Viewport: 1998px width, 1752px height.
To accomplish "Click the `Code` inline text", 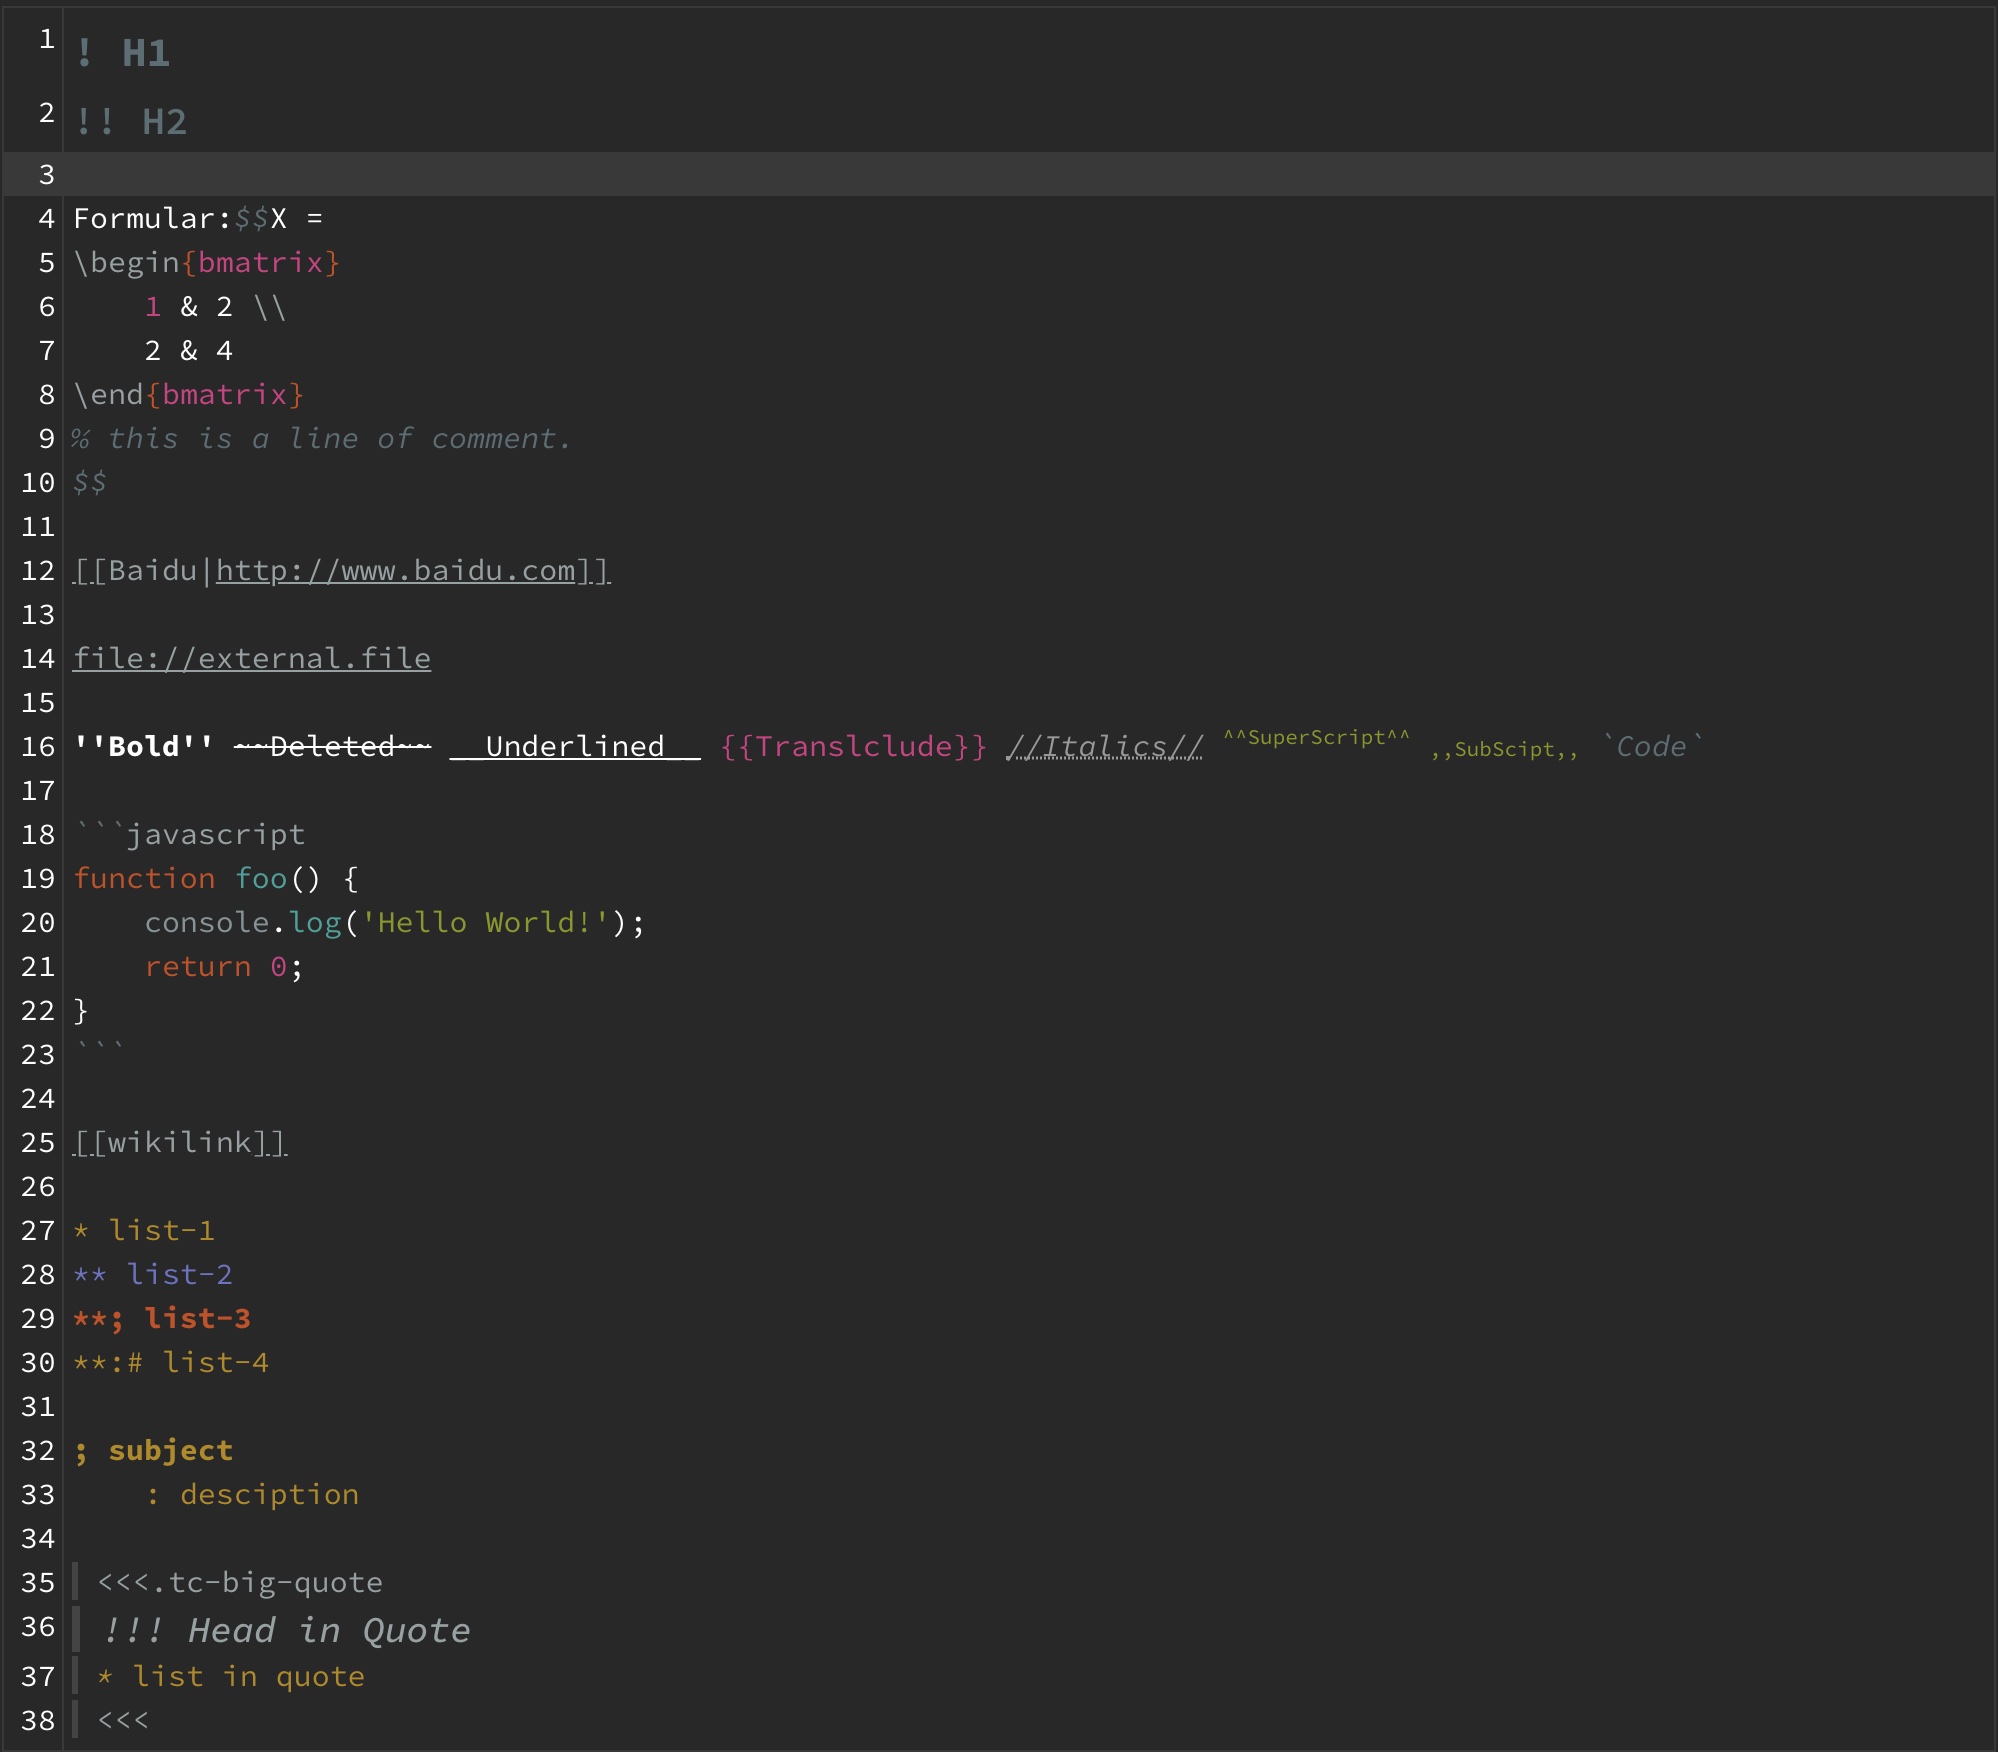I will pos(1651,747).
